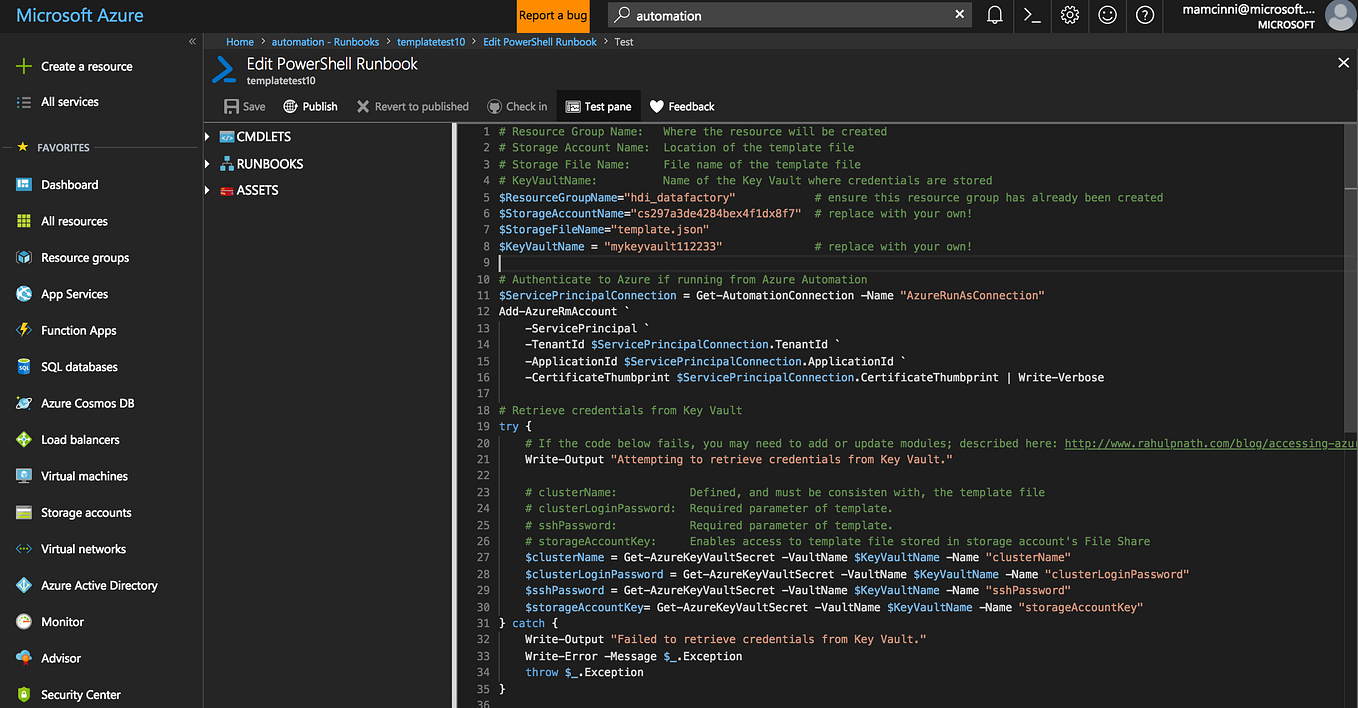Open the help question mark icon
1358x708 pixels.
point(1145,15)
